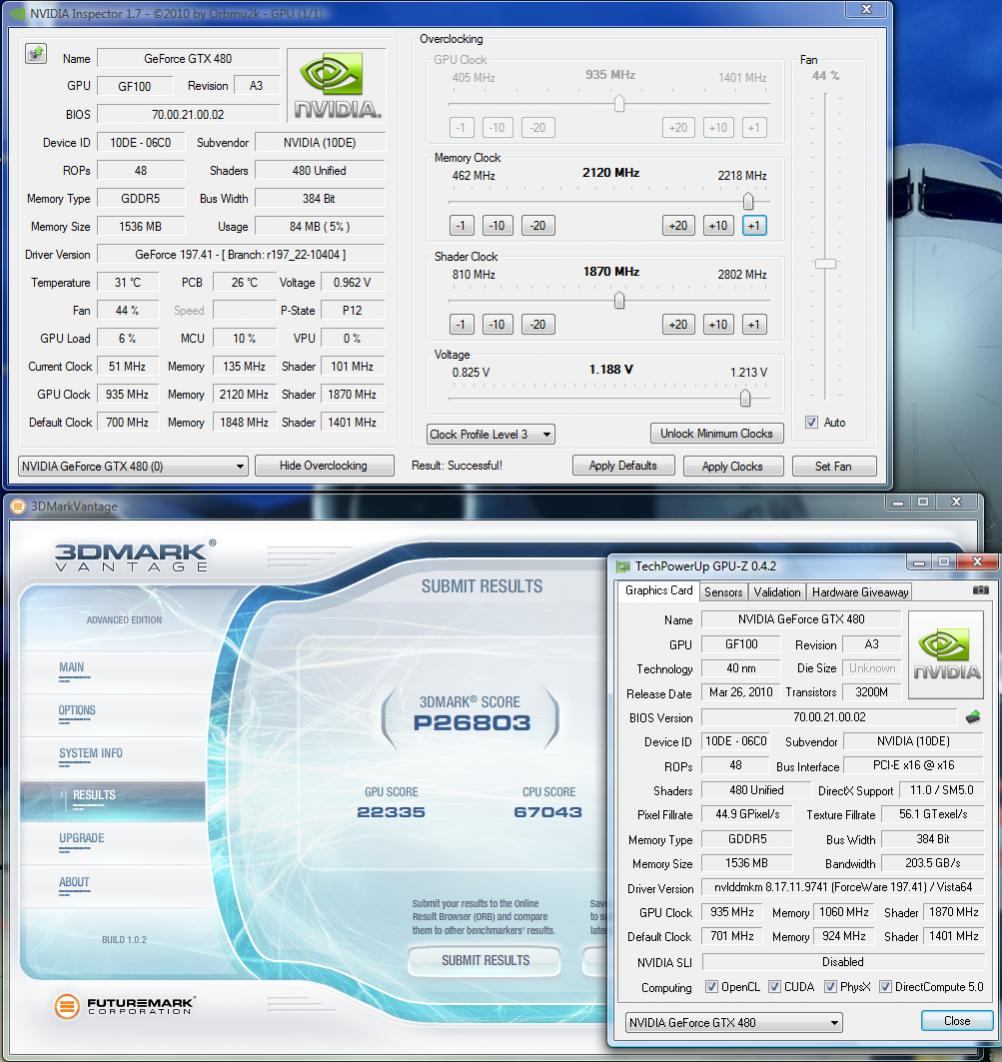This screenshot has width=1002, height=1062.
Task: Toggle the DirectCompute 5.0 checkbox
Action: pos(885,987)
